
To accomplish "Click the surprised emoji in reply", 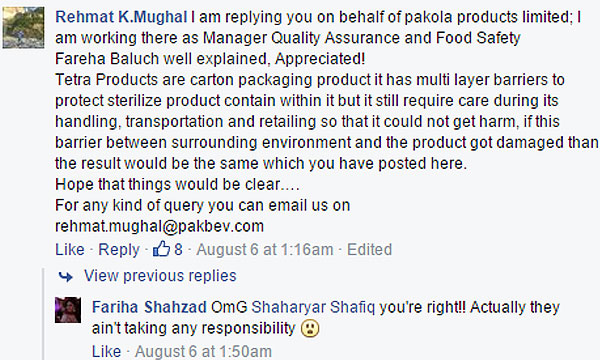I will [x=310, y=329].
